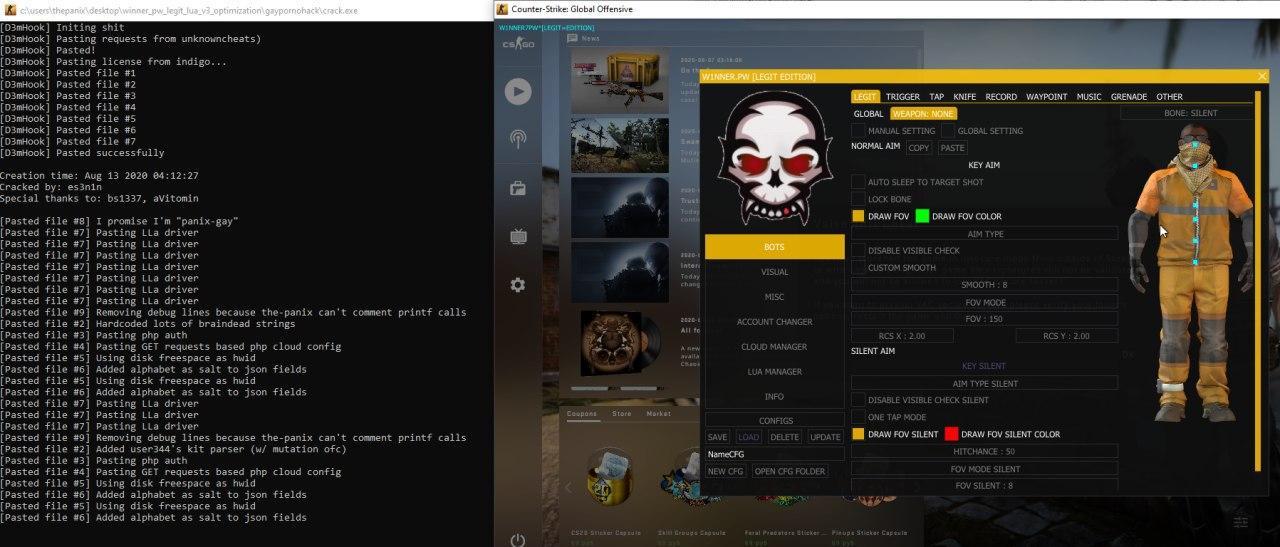Pick the green Draw FOV Color swatch
The height and width of the screenshot is (547, 1280).
(922, 216)
